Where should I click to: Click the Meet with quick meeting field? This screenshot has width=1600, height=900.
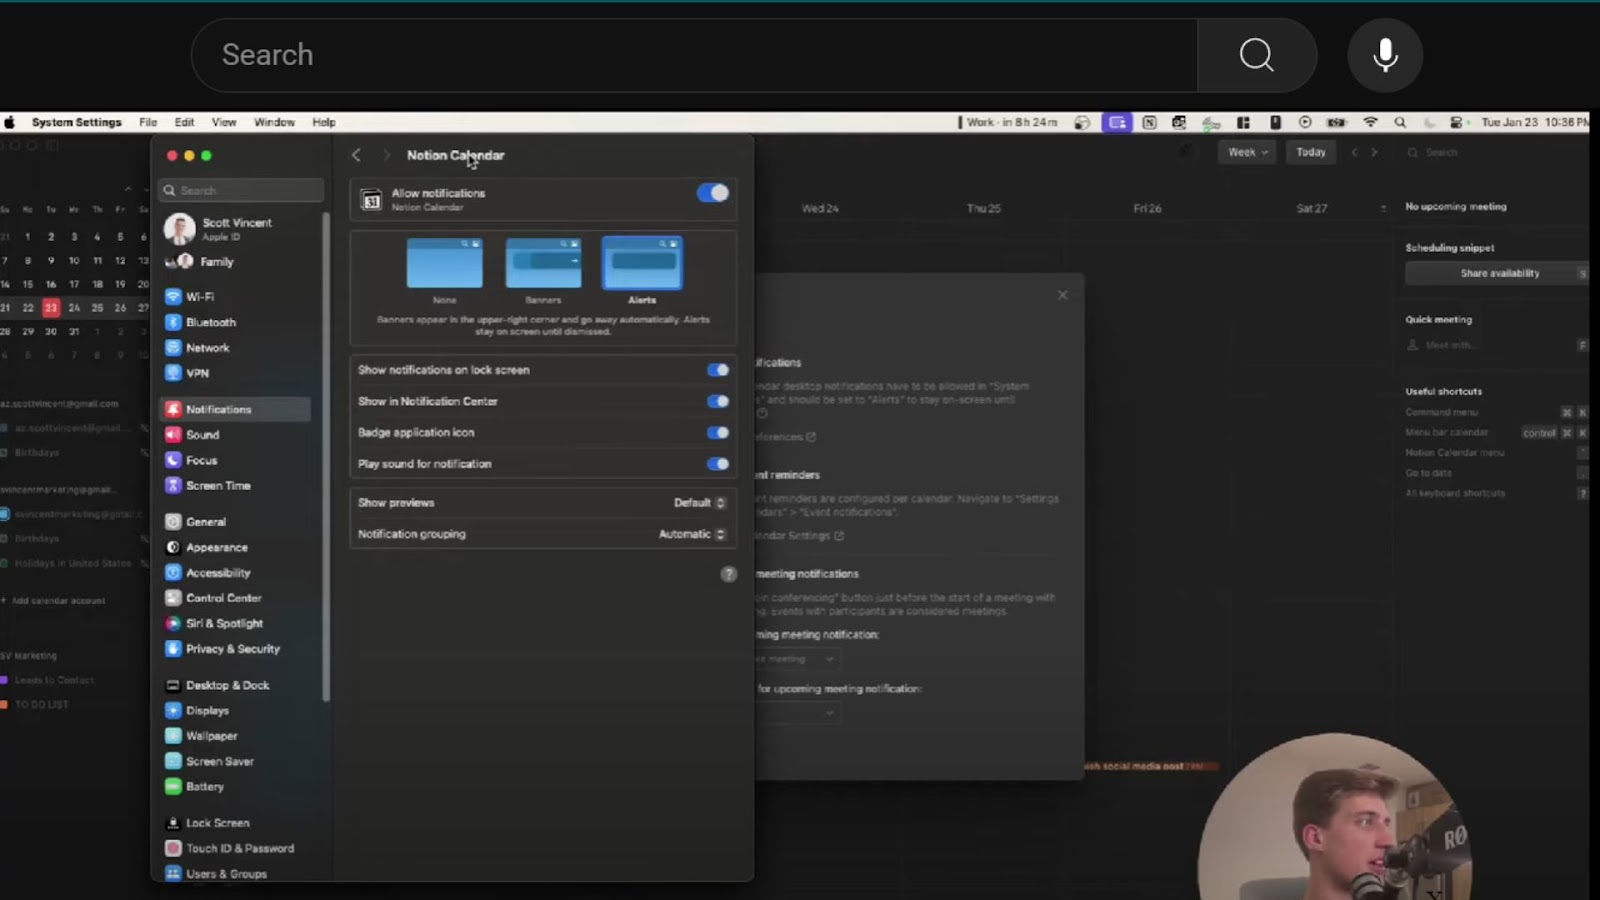[1497, 345]
